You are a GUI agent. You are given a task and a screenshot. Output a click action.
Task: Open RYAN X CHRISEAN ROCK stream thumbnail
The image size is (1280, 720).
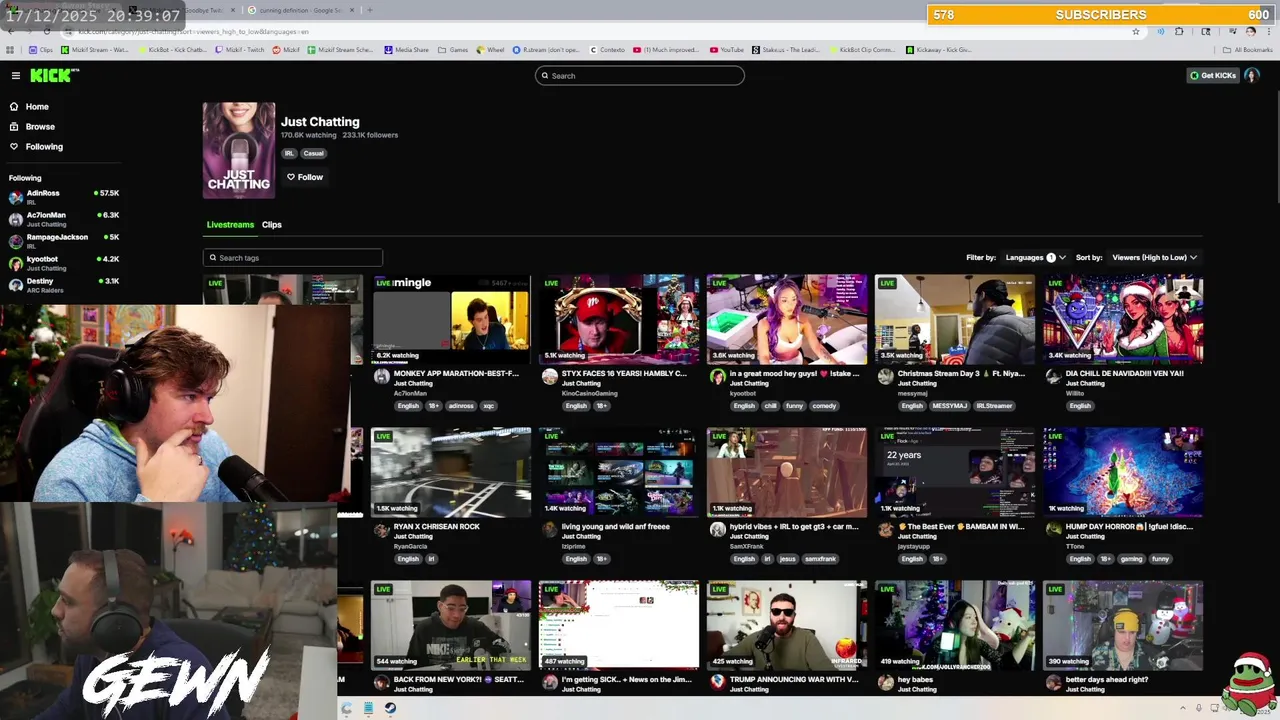click(451, 472)
